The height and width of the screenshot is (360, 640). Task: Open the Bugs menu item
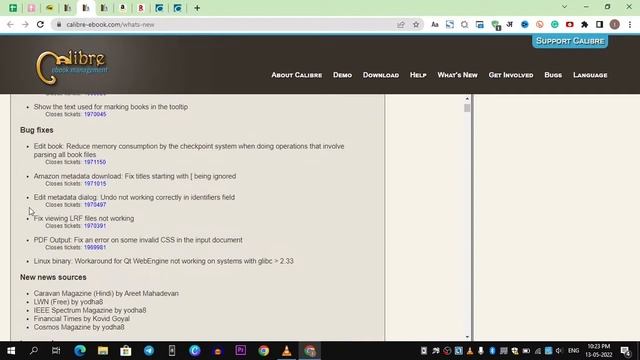(x=553, y=75)
